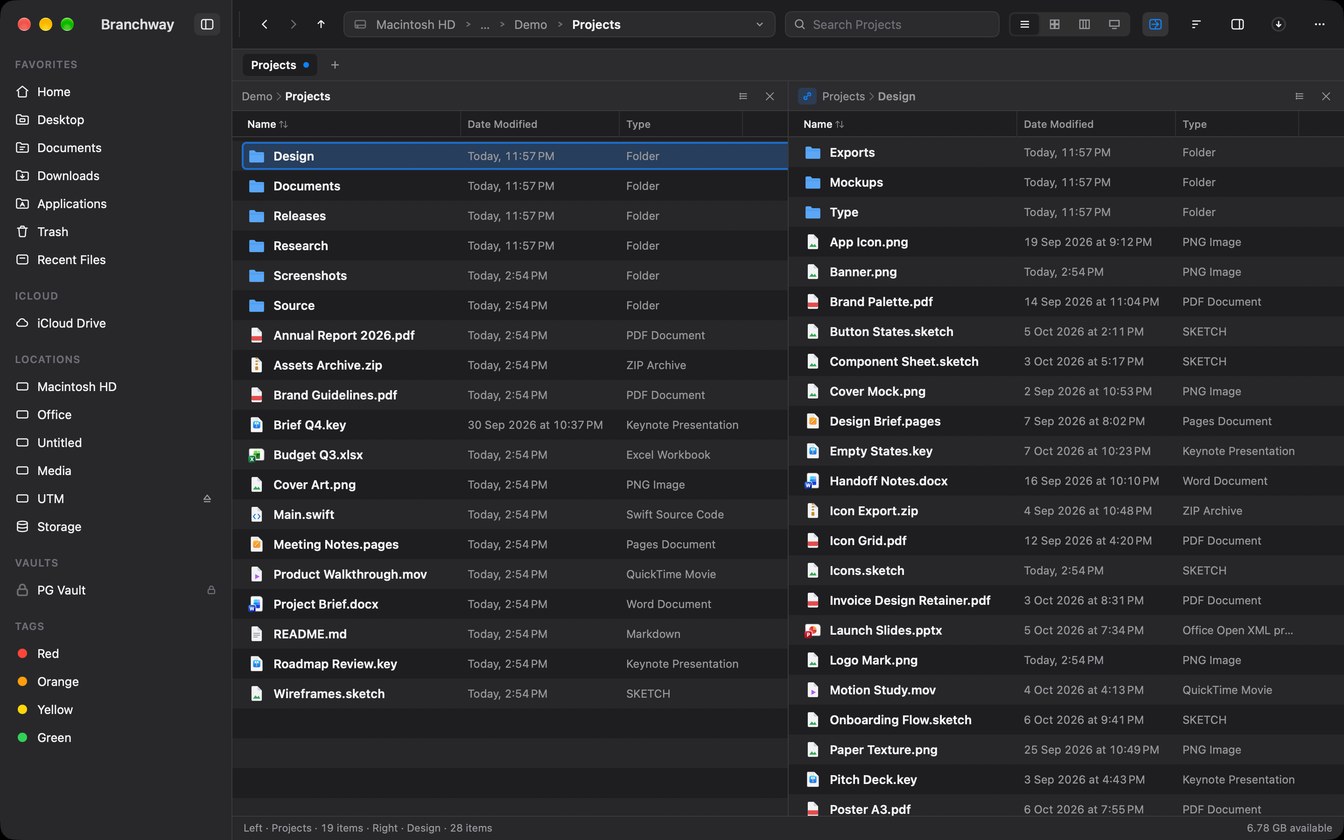Open the downloads activity icon

point(1278,24)
